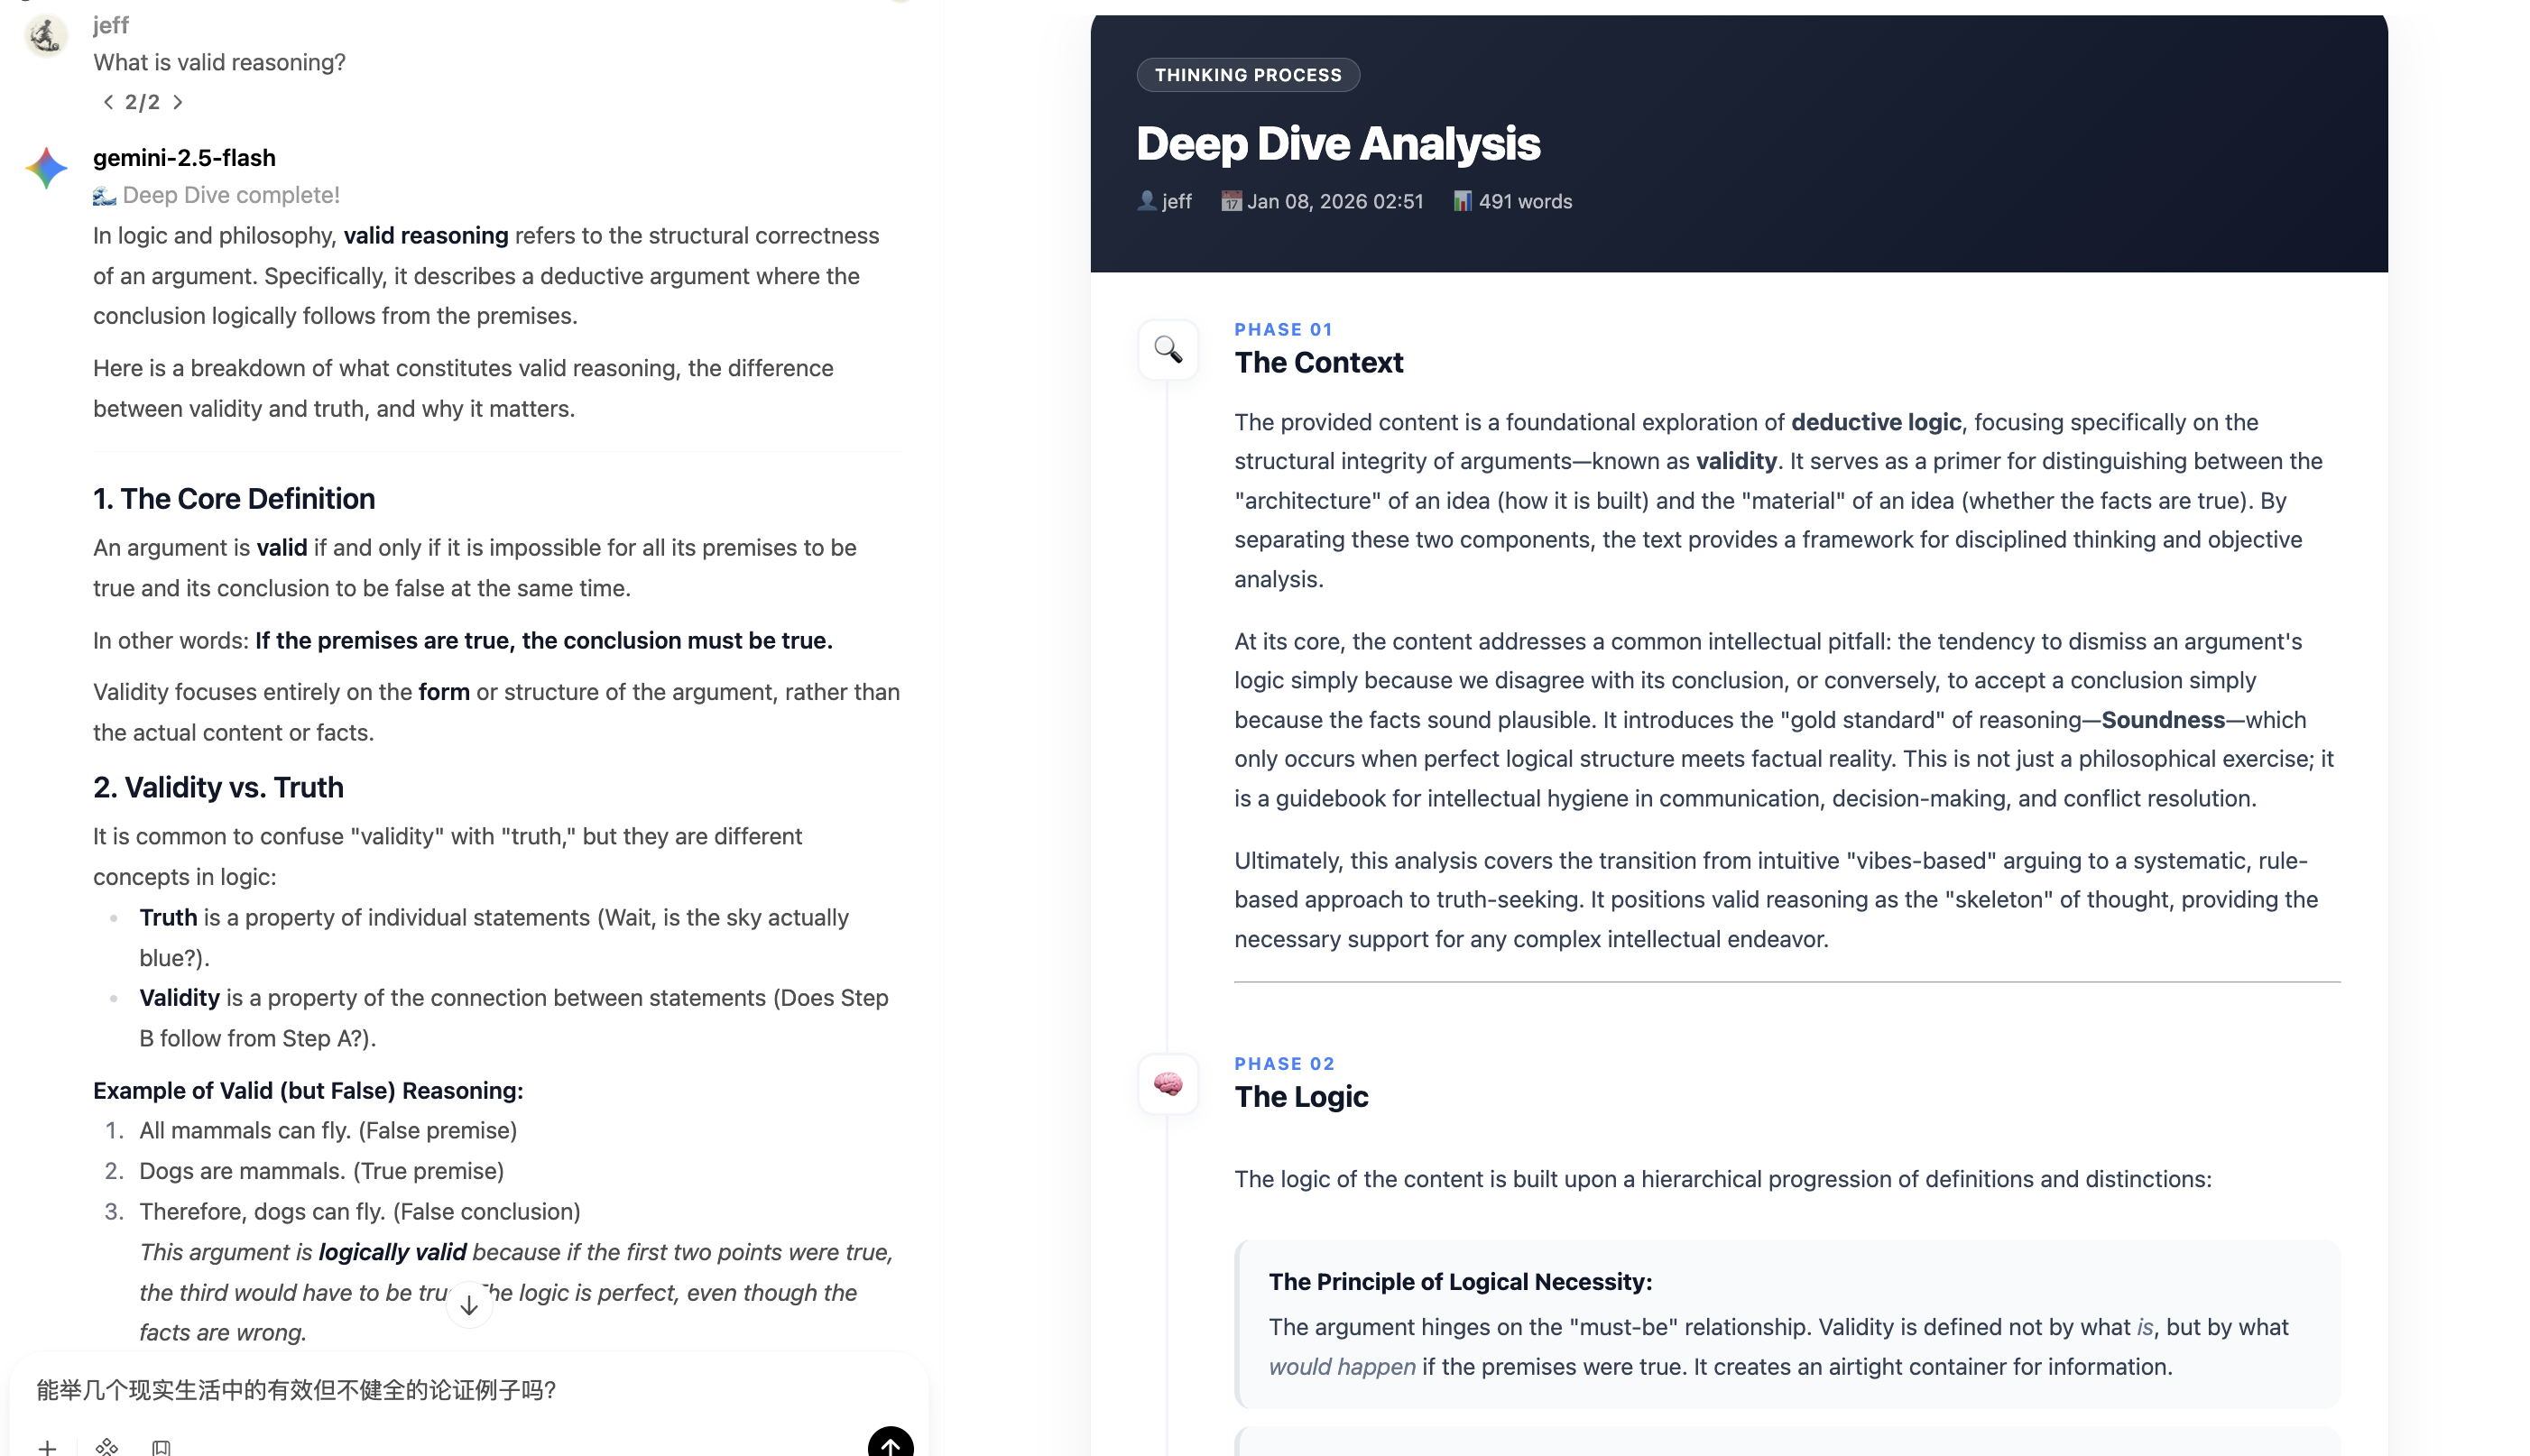Open the integrations diamond-grid icon
This screenshot has width=2530, height=1456.
pyautogui.click(x=107, y=1446)
